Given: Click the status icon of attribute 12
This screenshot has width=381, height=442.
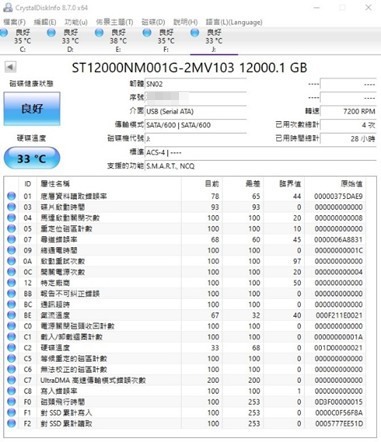Looking at the screenshot, I should [x=11, y=283].
